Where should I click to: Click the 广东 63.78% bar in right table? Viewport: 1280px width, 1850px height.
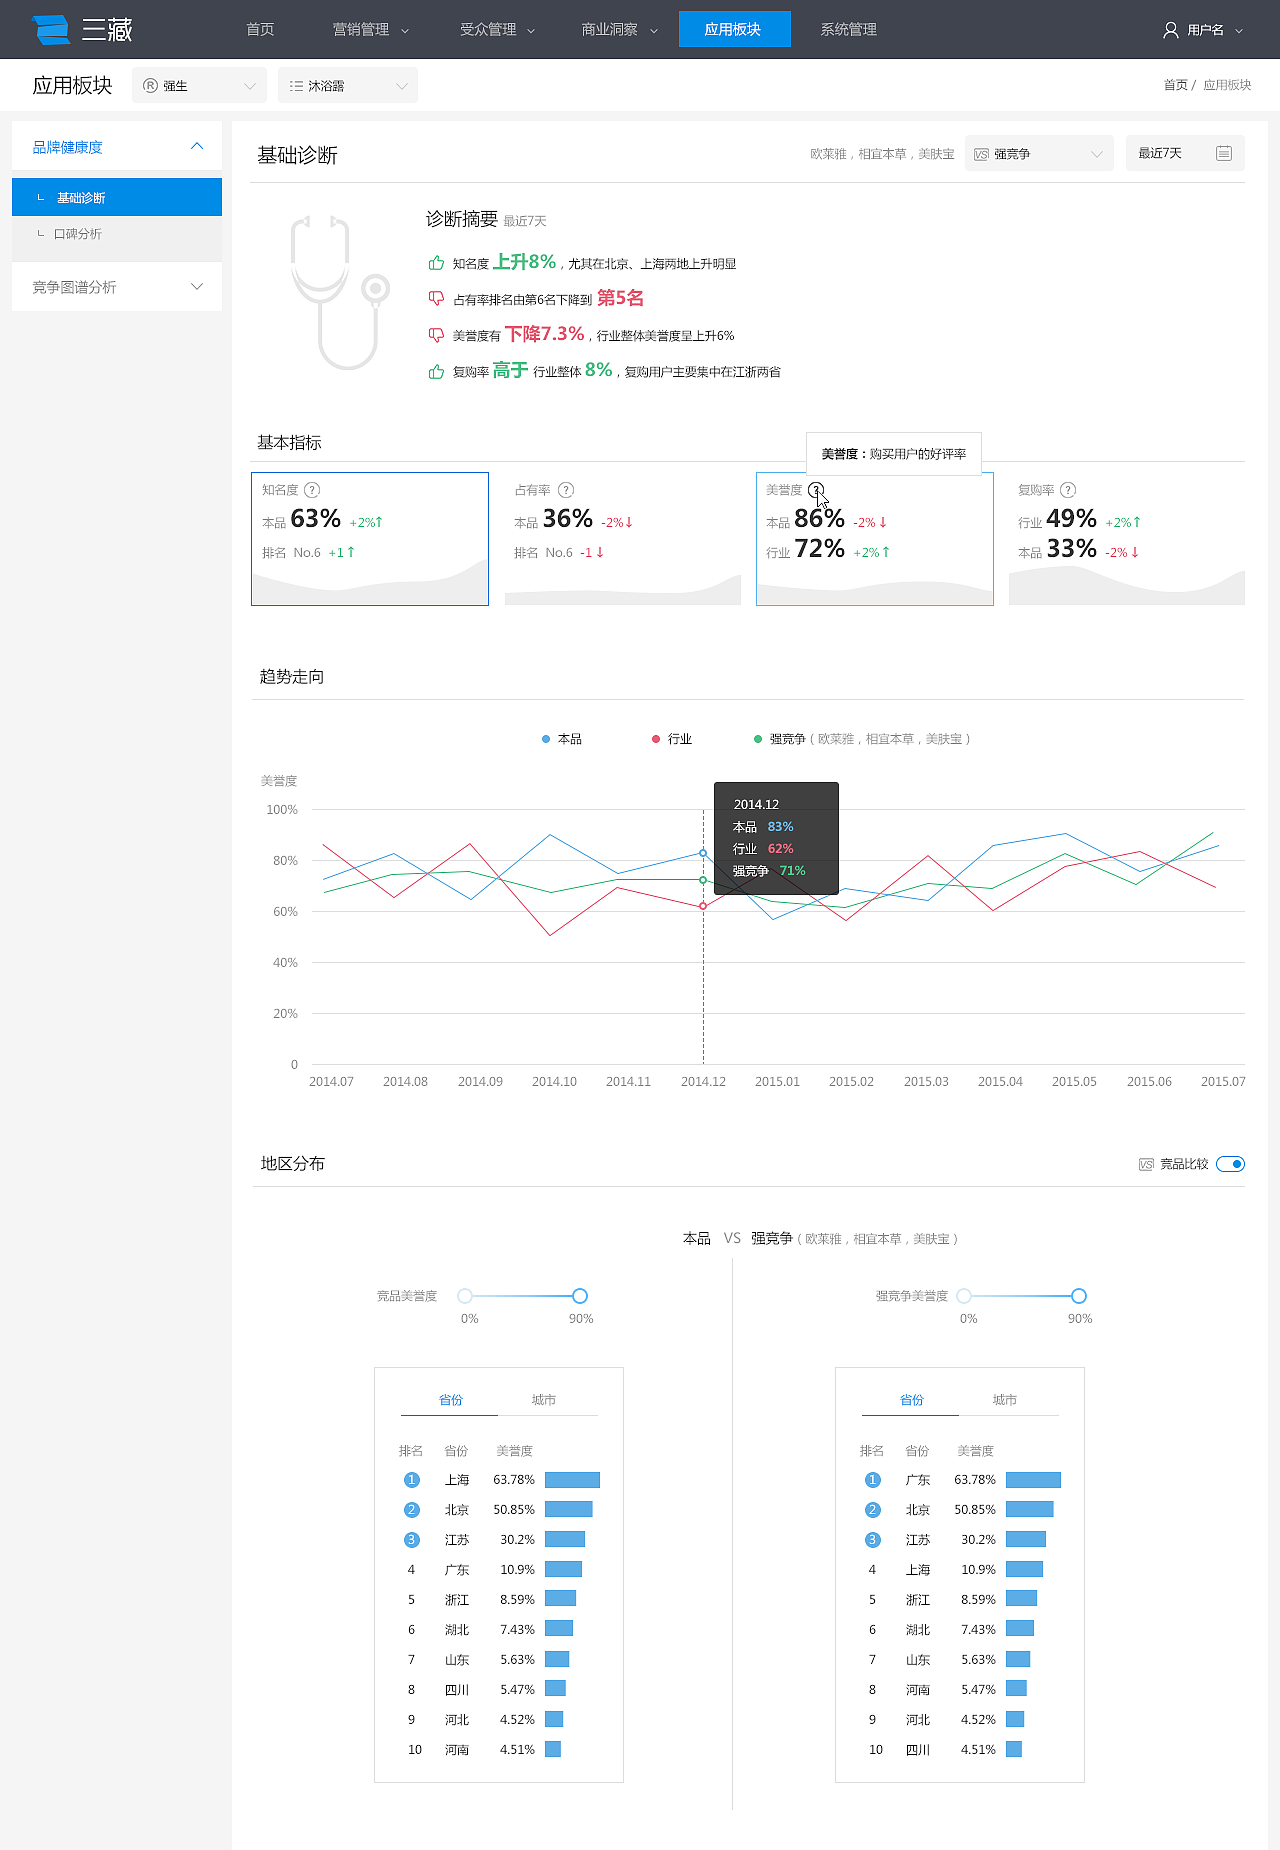tap(1033, 1480)
